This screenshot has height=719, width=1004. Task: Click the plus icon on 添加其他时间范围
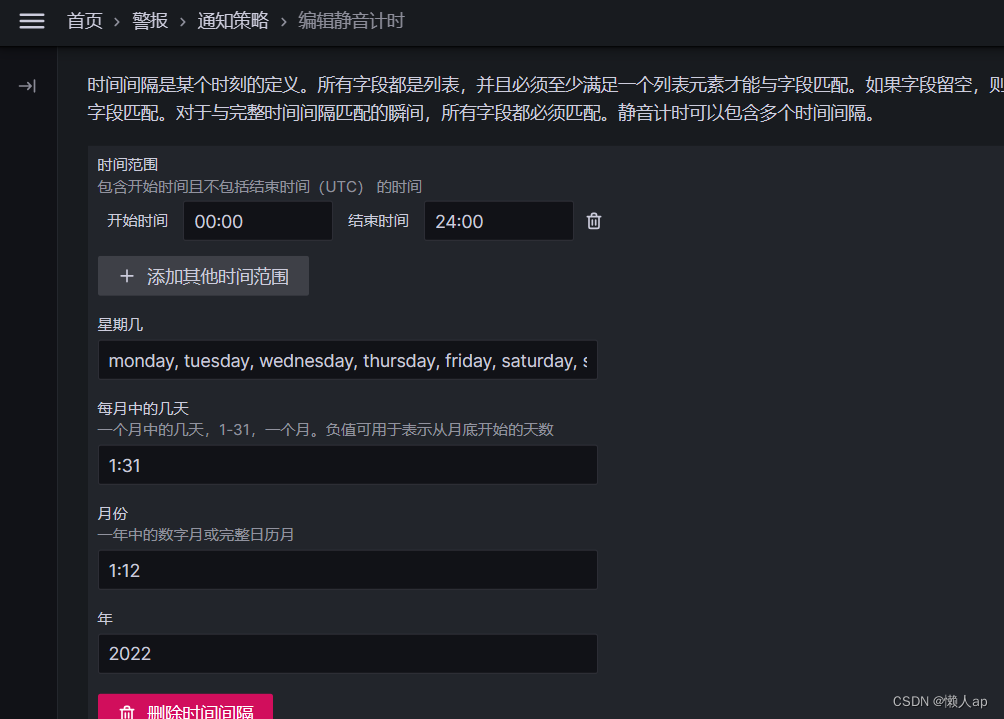point(127,276)
